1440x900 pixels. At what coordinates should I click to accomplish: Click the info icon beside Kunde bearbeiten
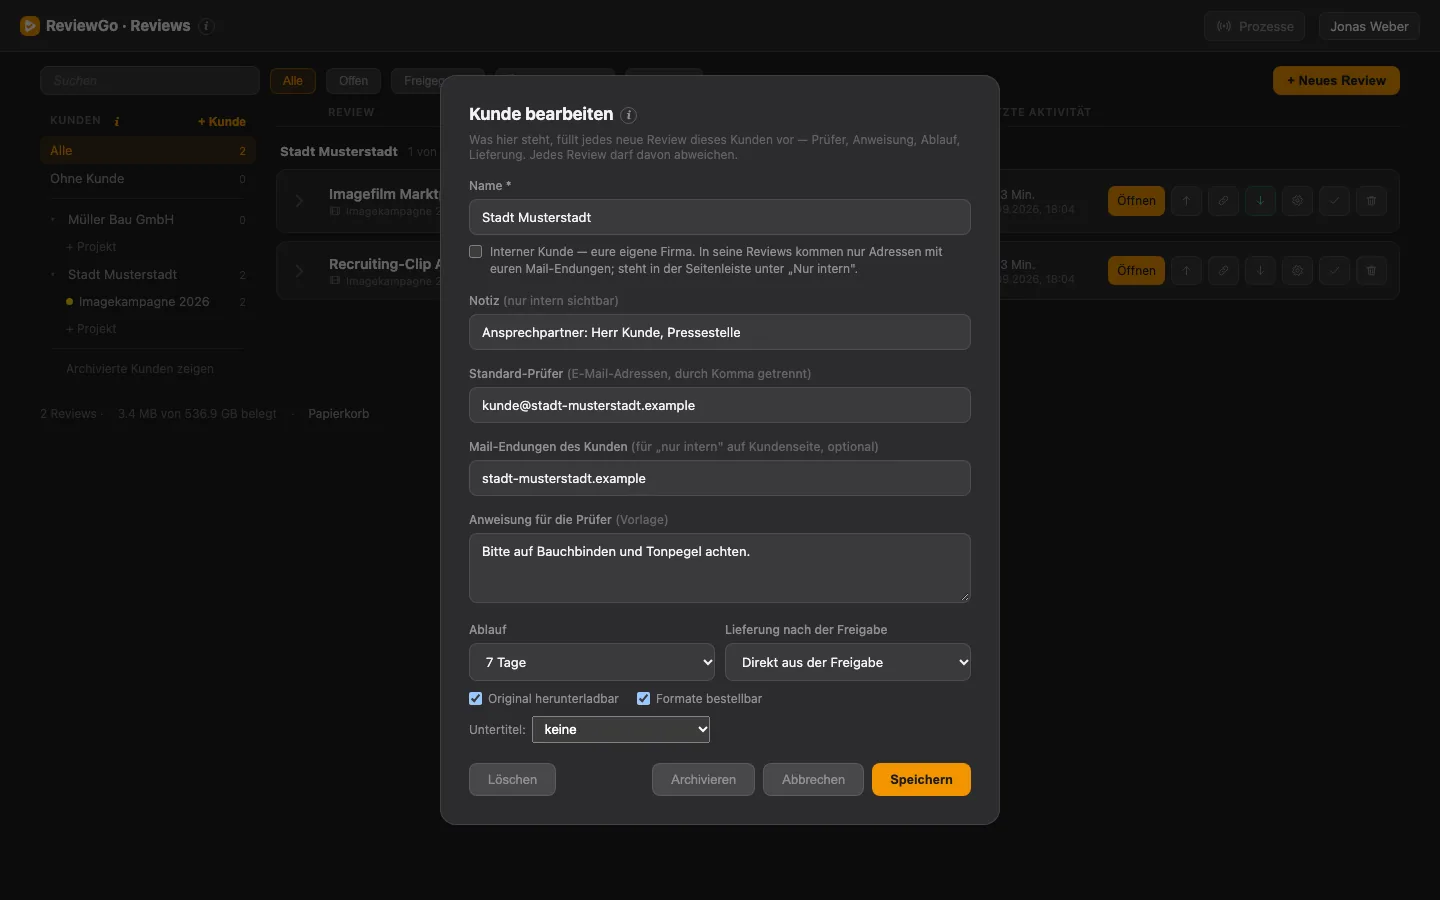point(629,115)
